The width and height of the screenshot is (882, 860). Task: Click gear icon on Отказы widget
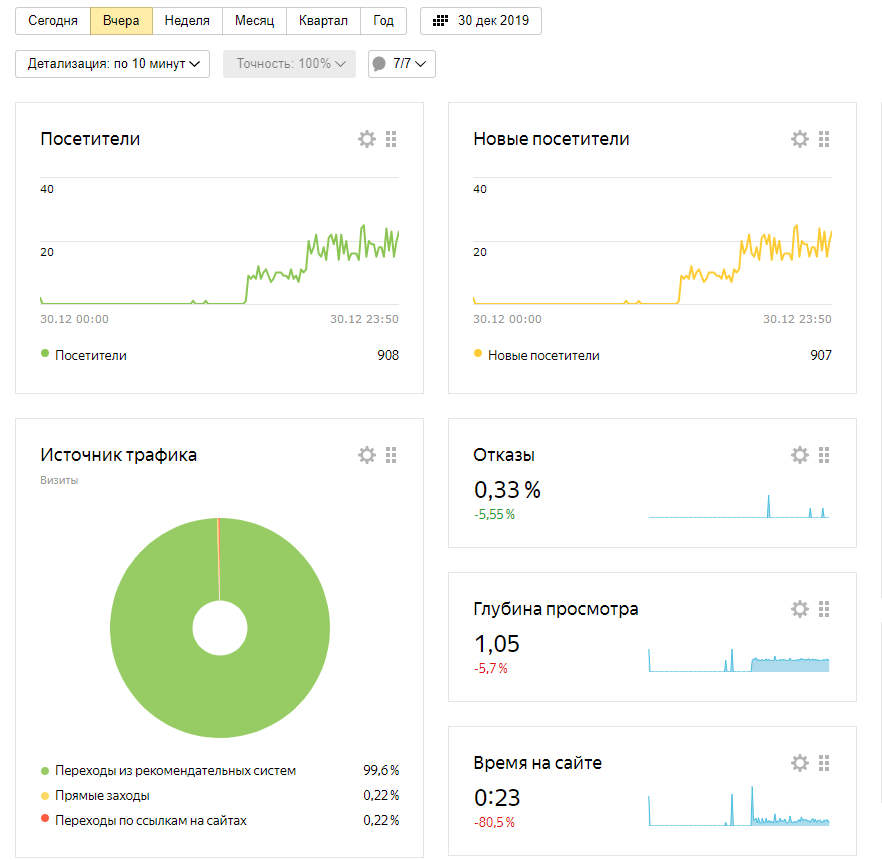point(800,455)
